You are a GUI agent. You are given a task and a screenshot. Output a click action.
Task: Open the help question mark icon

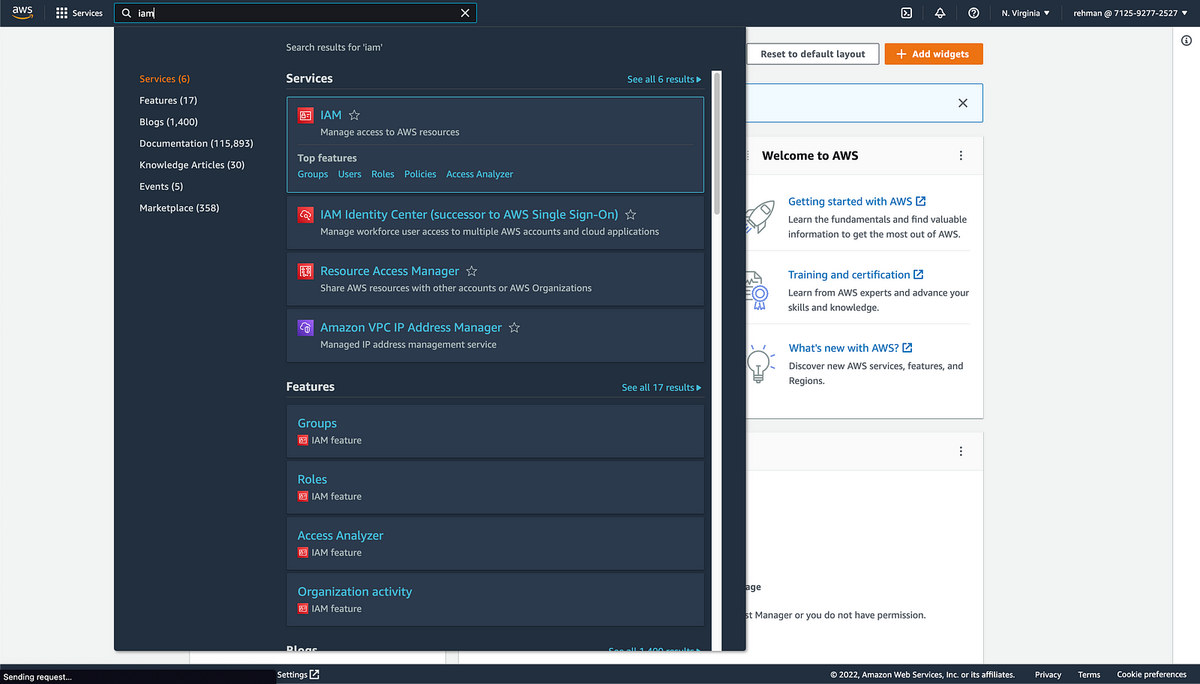point(974,13)
